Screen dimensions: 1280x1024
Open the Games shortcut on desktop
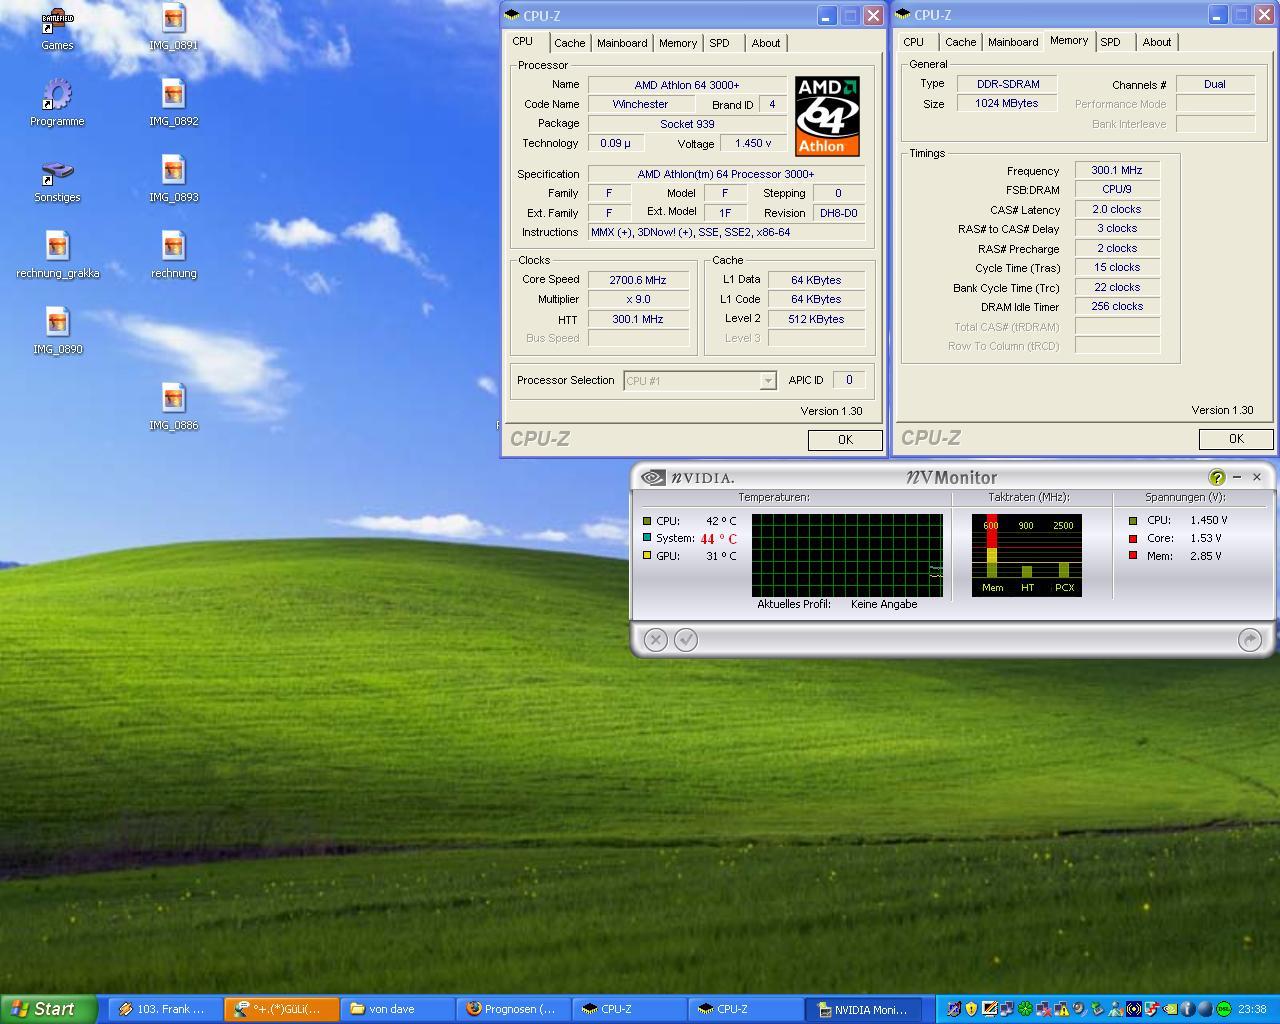(57, 21)
